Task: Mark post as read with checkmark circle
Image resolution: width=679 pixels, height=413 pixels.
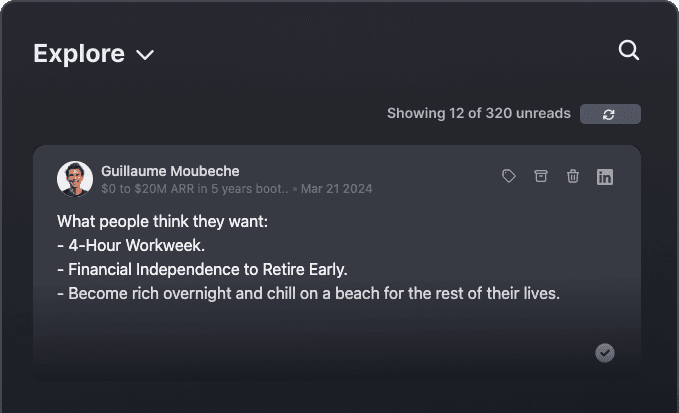Action: tap(605, 352)
